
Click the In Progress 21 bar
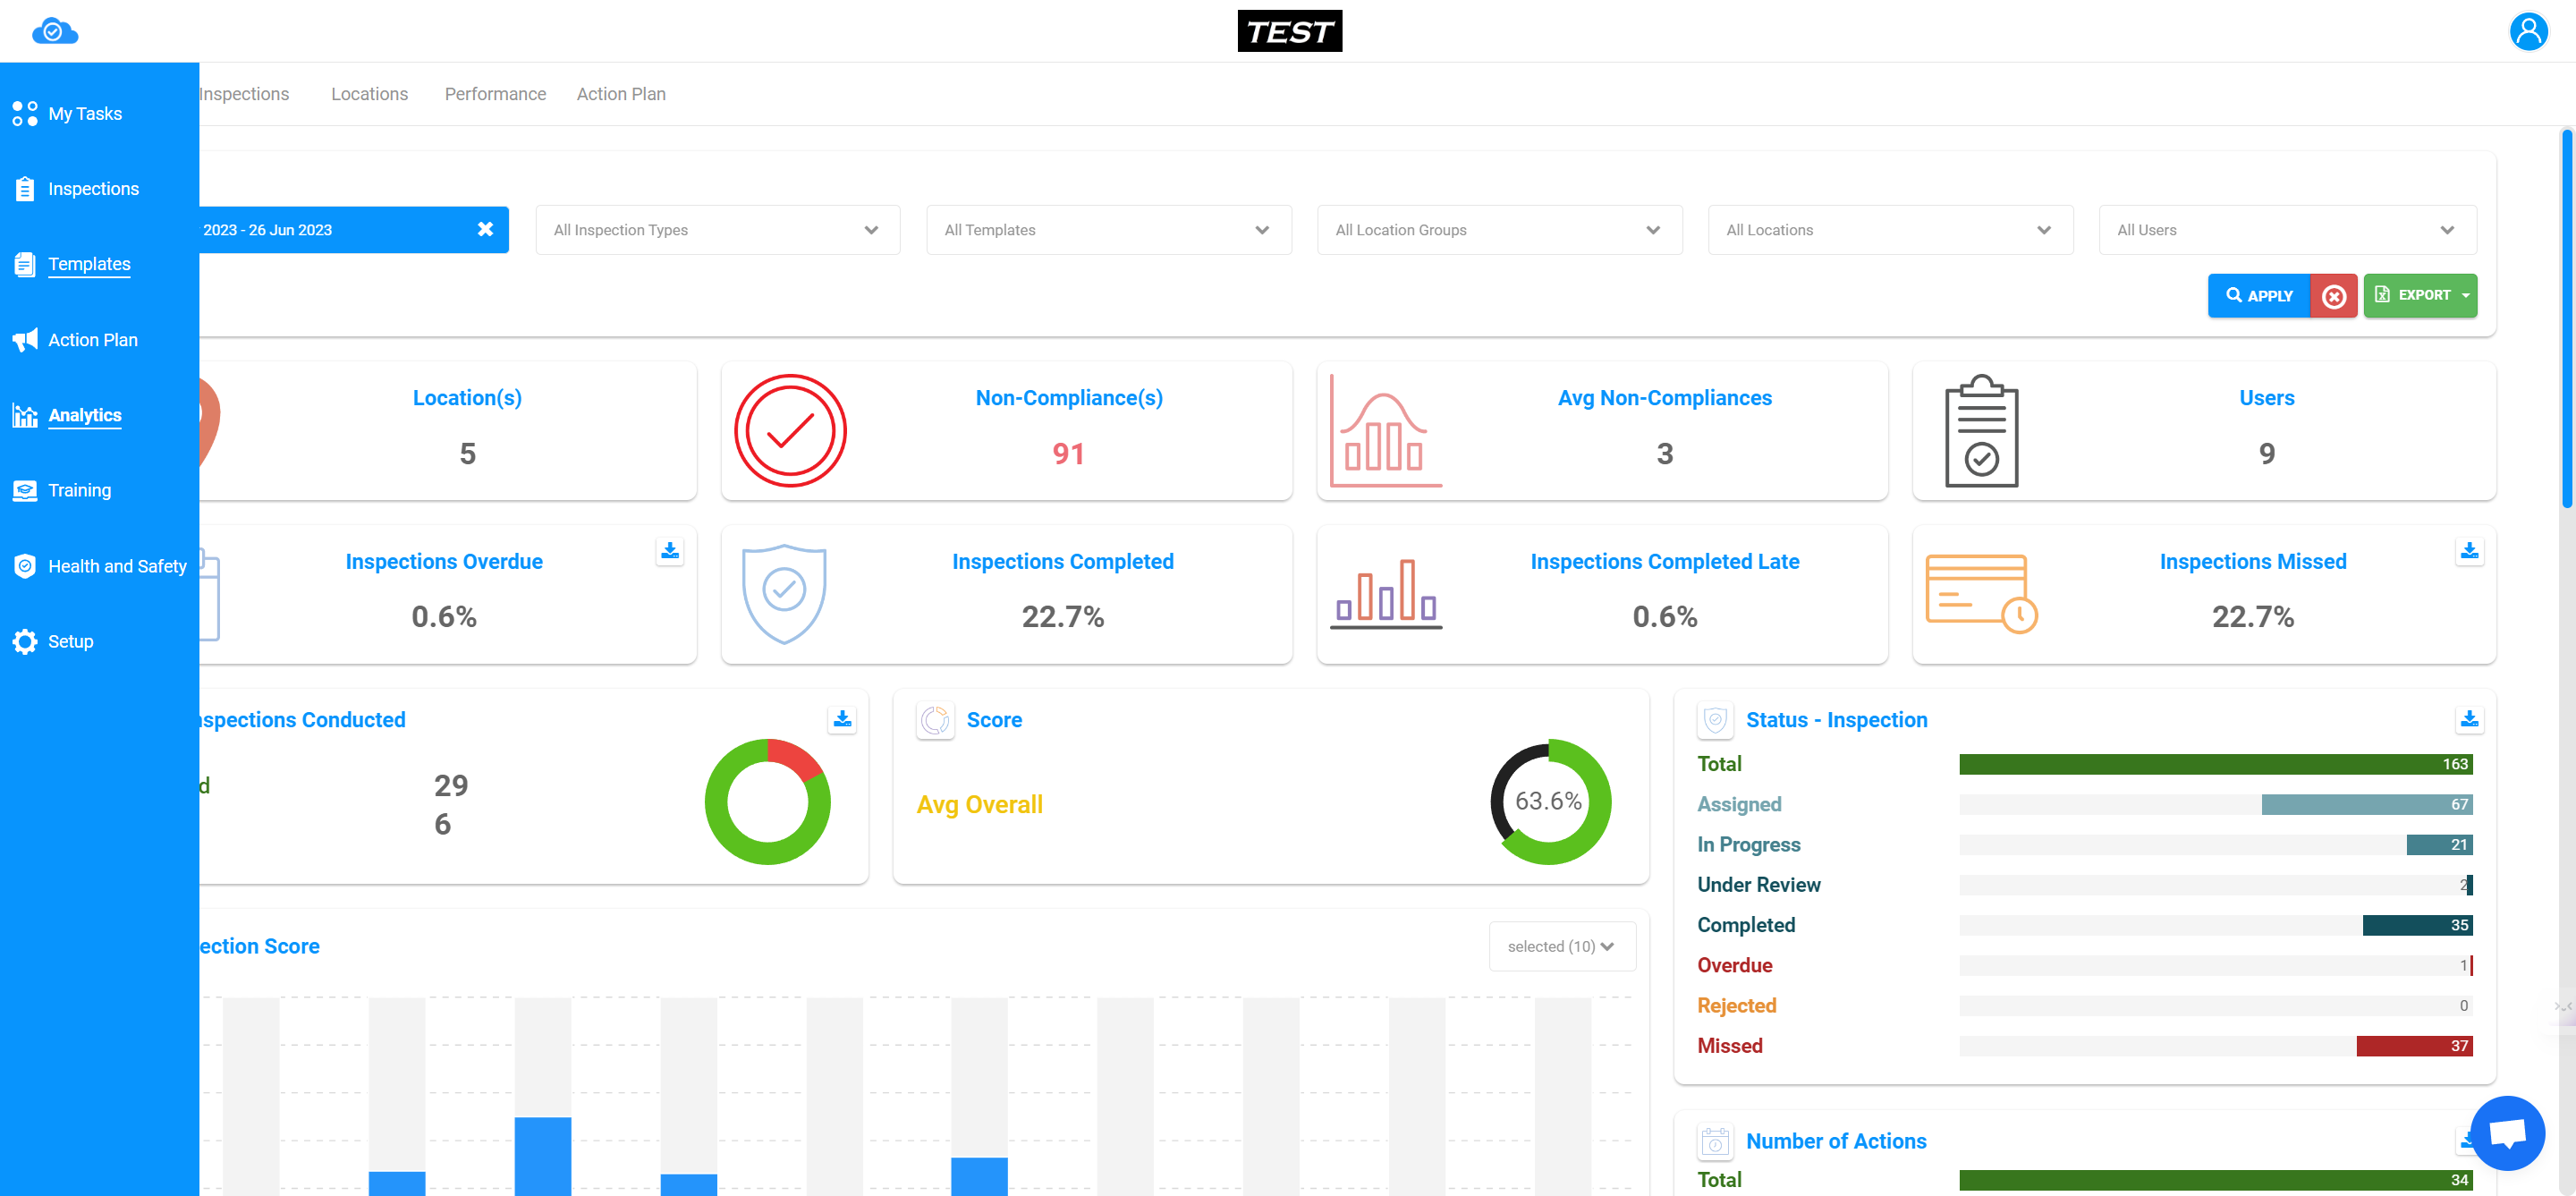pyautogui.click(x=2439, y=845)
